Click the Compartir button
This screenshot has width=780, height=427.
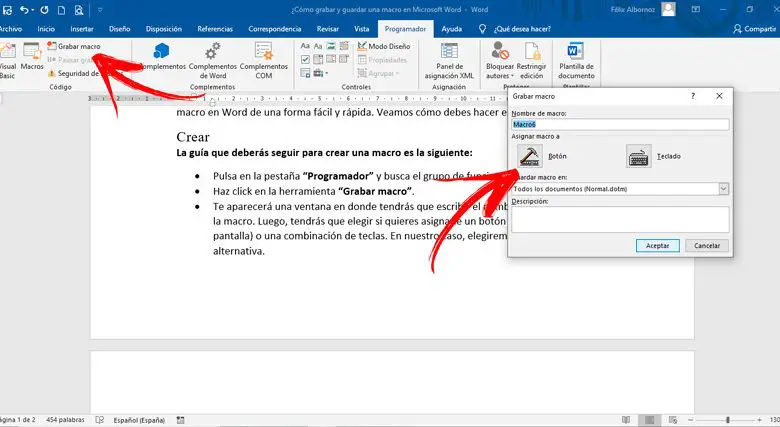point(755,29)
